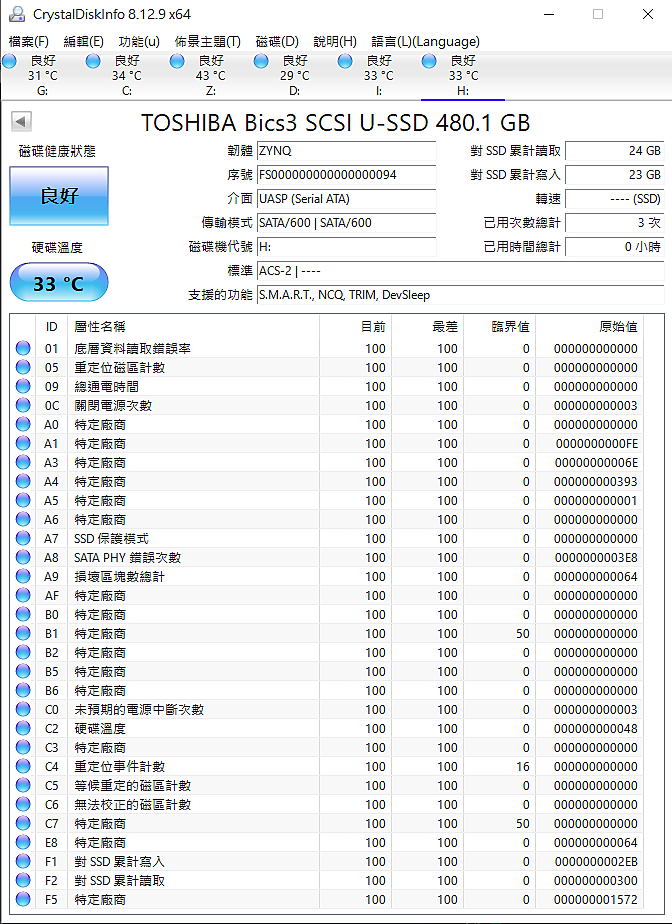Open the 功能(u) menu
The image size is (672, 924).
(x=139, y=41)
